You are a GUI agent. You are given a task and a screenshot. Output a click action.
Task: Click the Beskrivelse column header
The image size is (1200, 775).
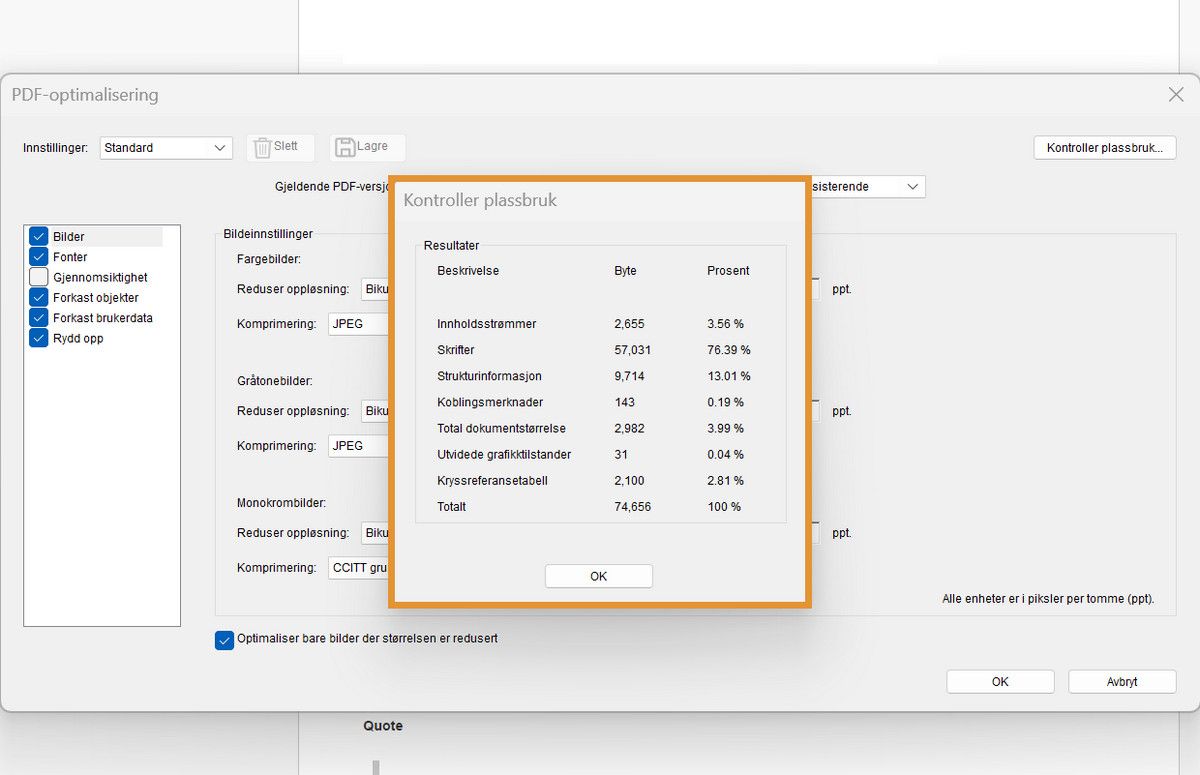click(468, 271)
